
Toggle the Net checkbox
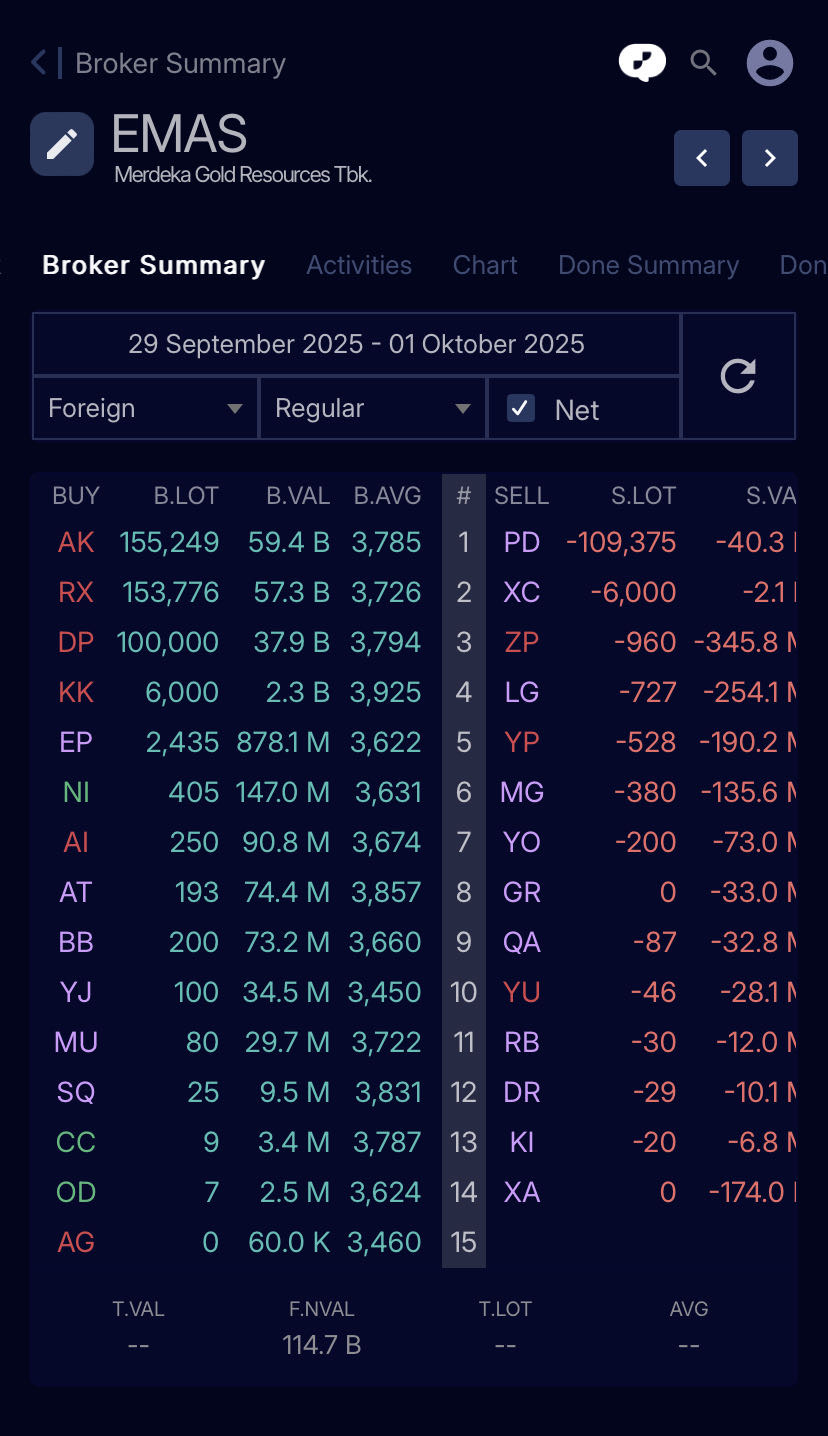(x=521, y=408)
